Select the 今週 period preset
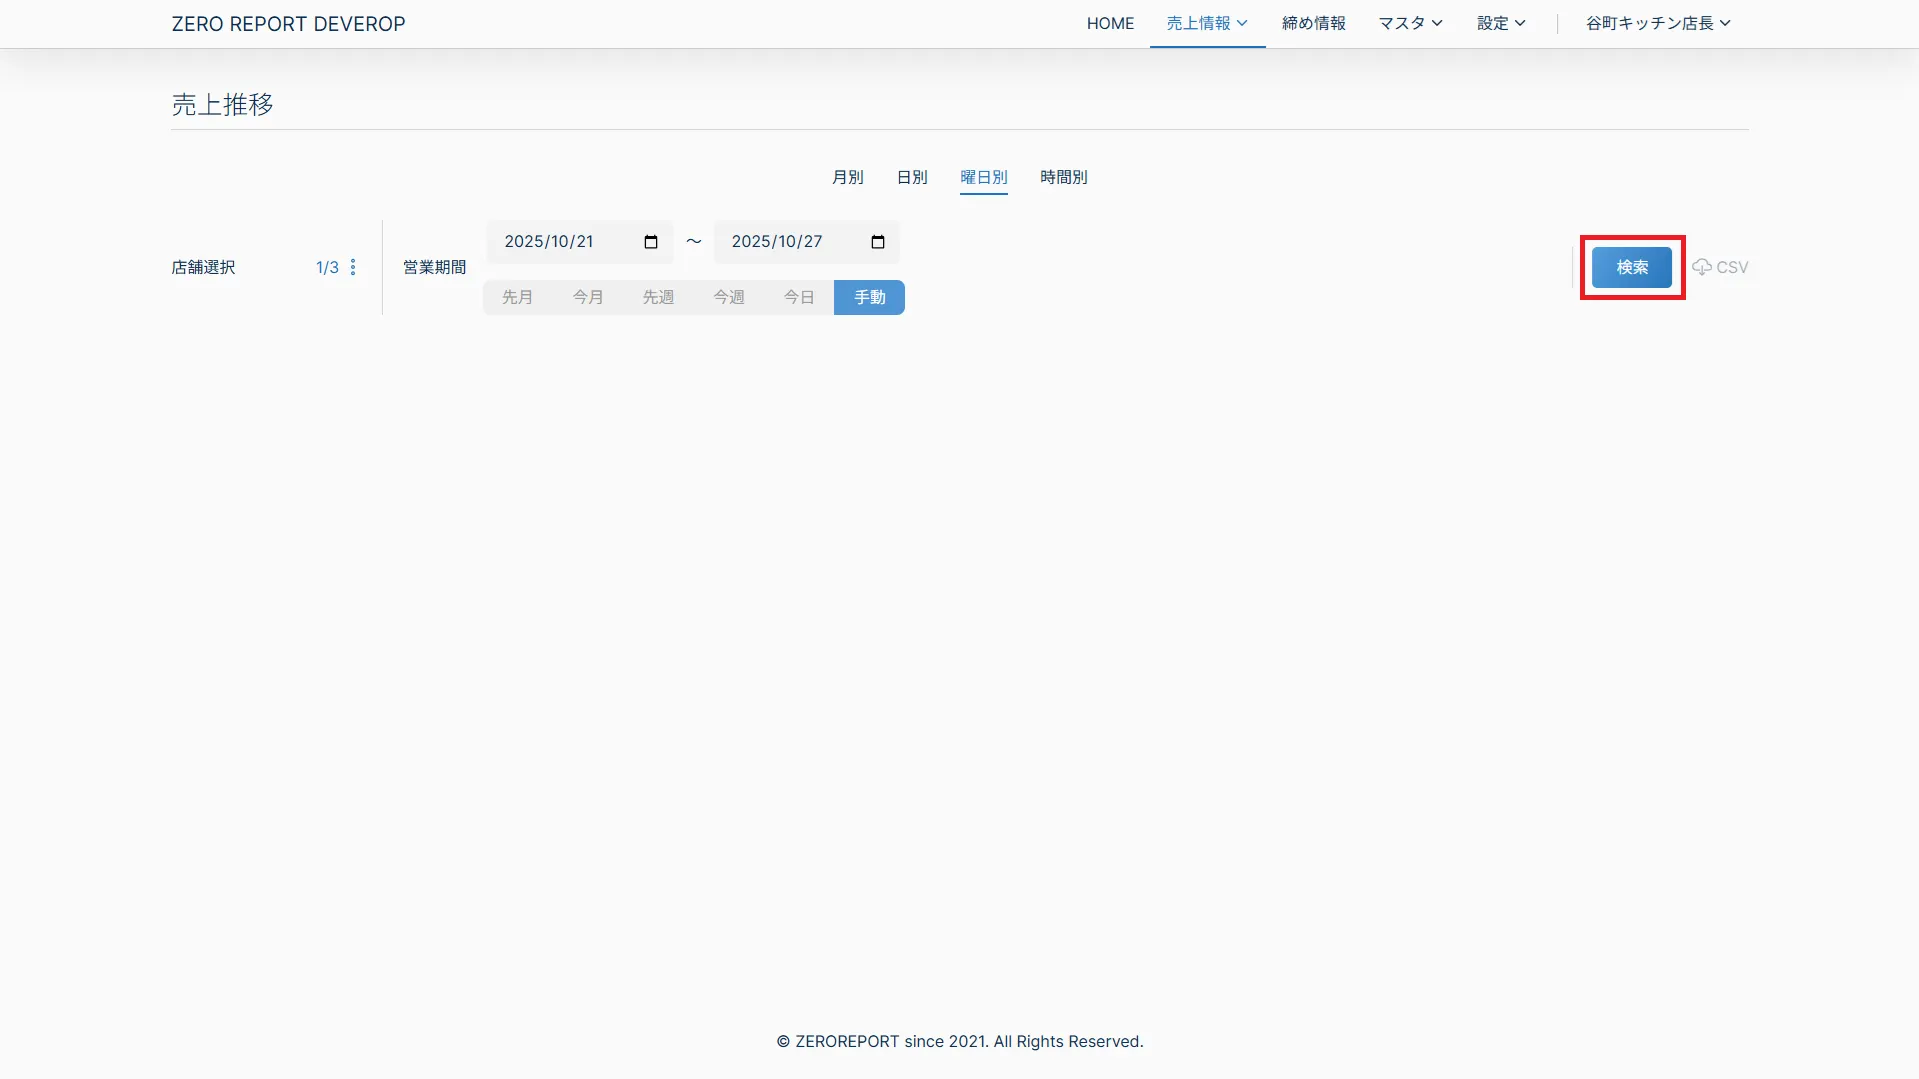The image size is (1919, 1079). click(x=728, y=297)
